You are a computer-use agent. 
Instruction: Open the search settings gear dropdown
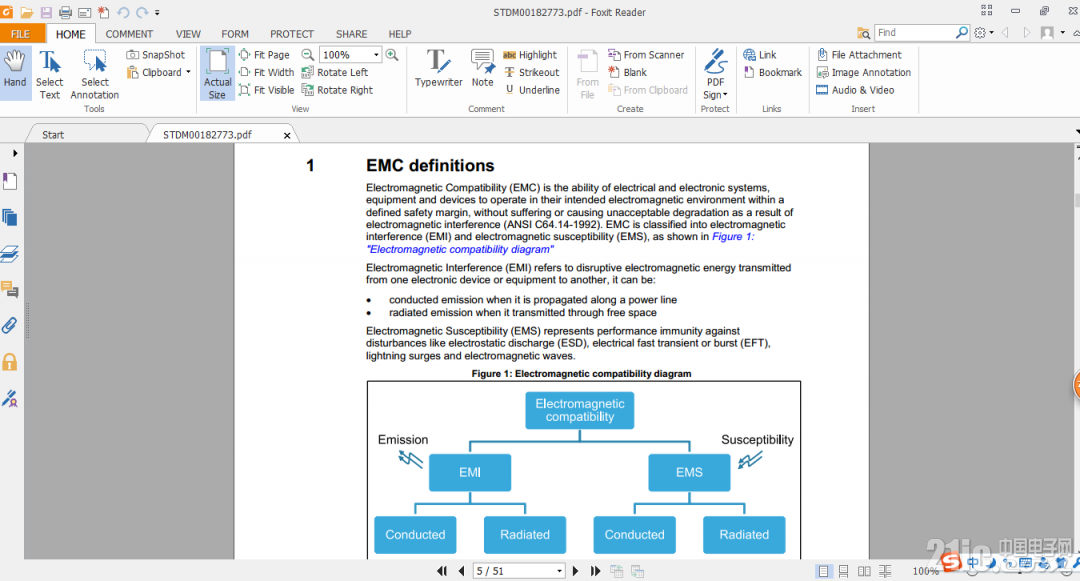coord(984,32)
